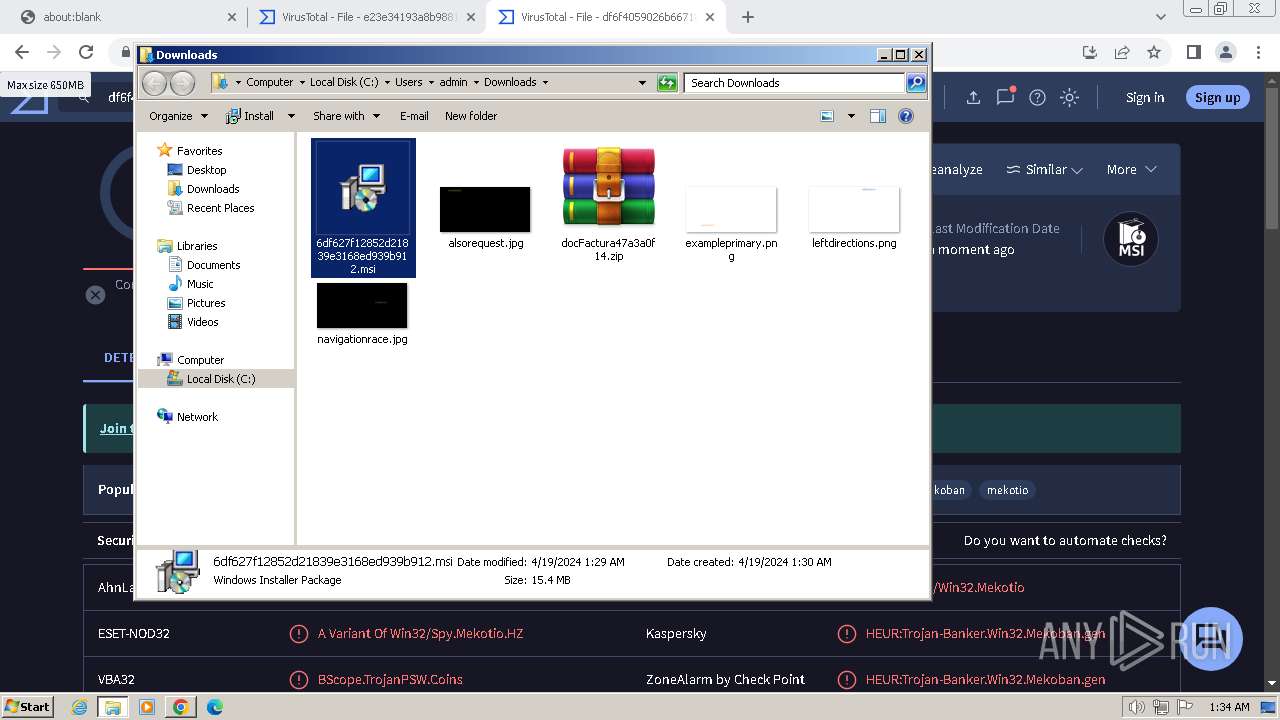Open Downloads under Favorites

[x=212, y=189]
